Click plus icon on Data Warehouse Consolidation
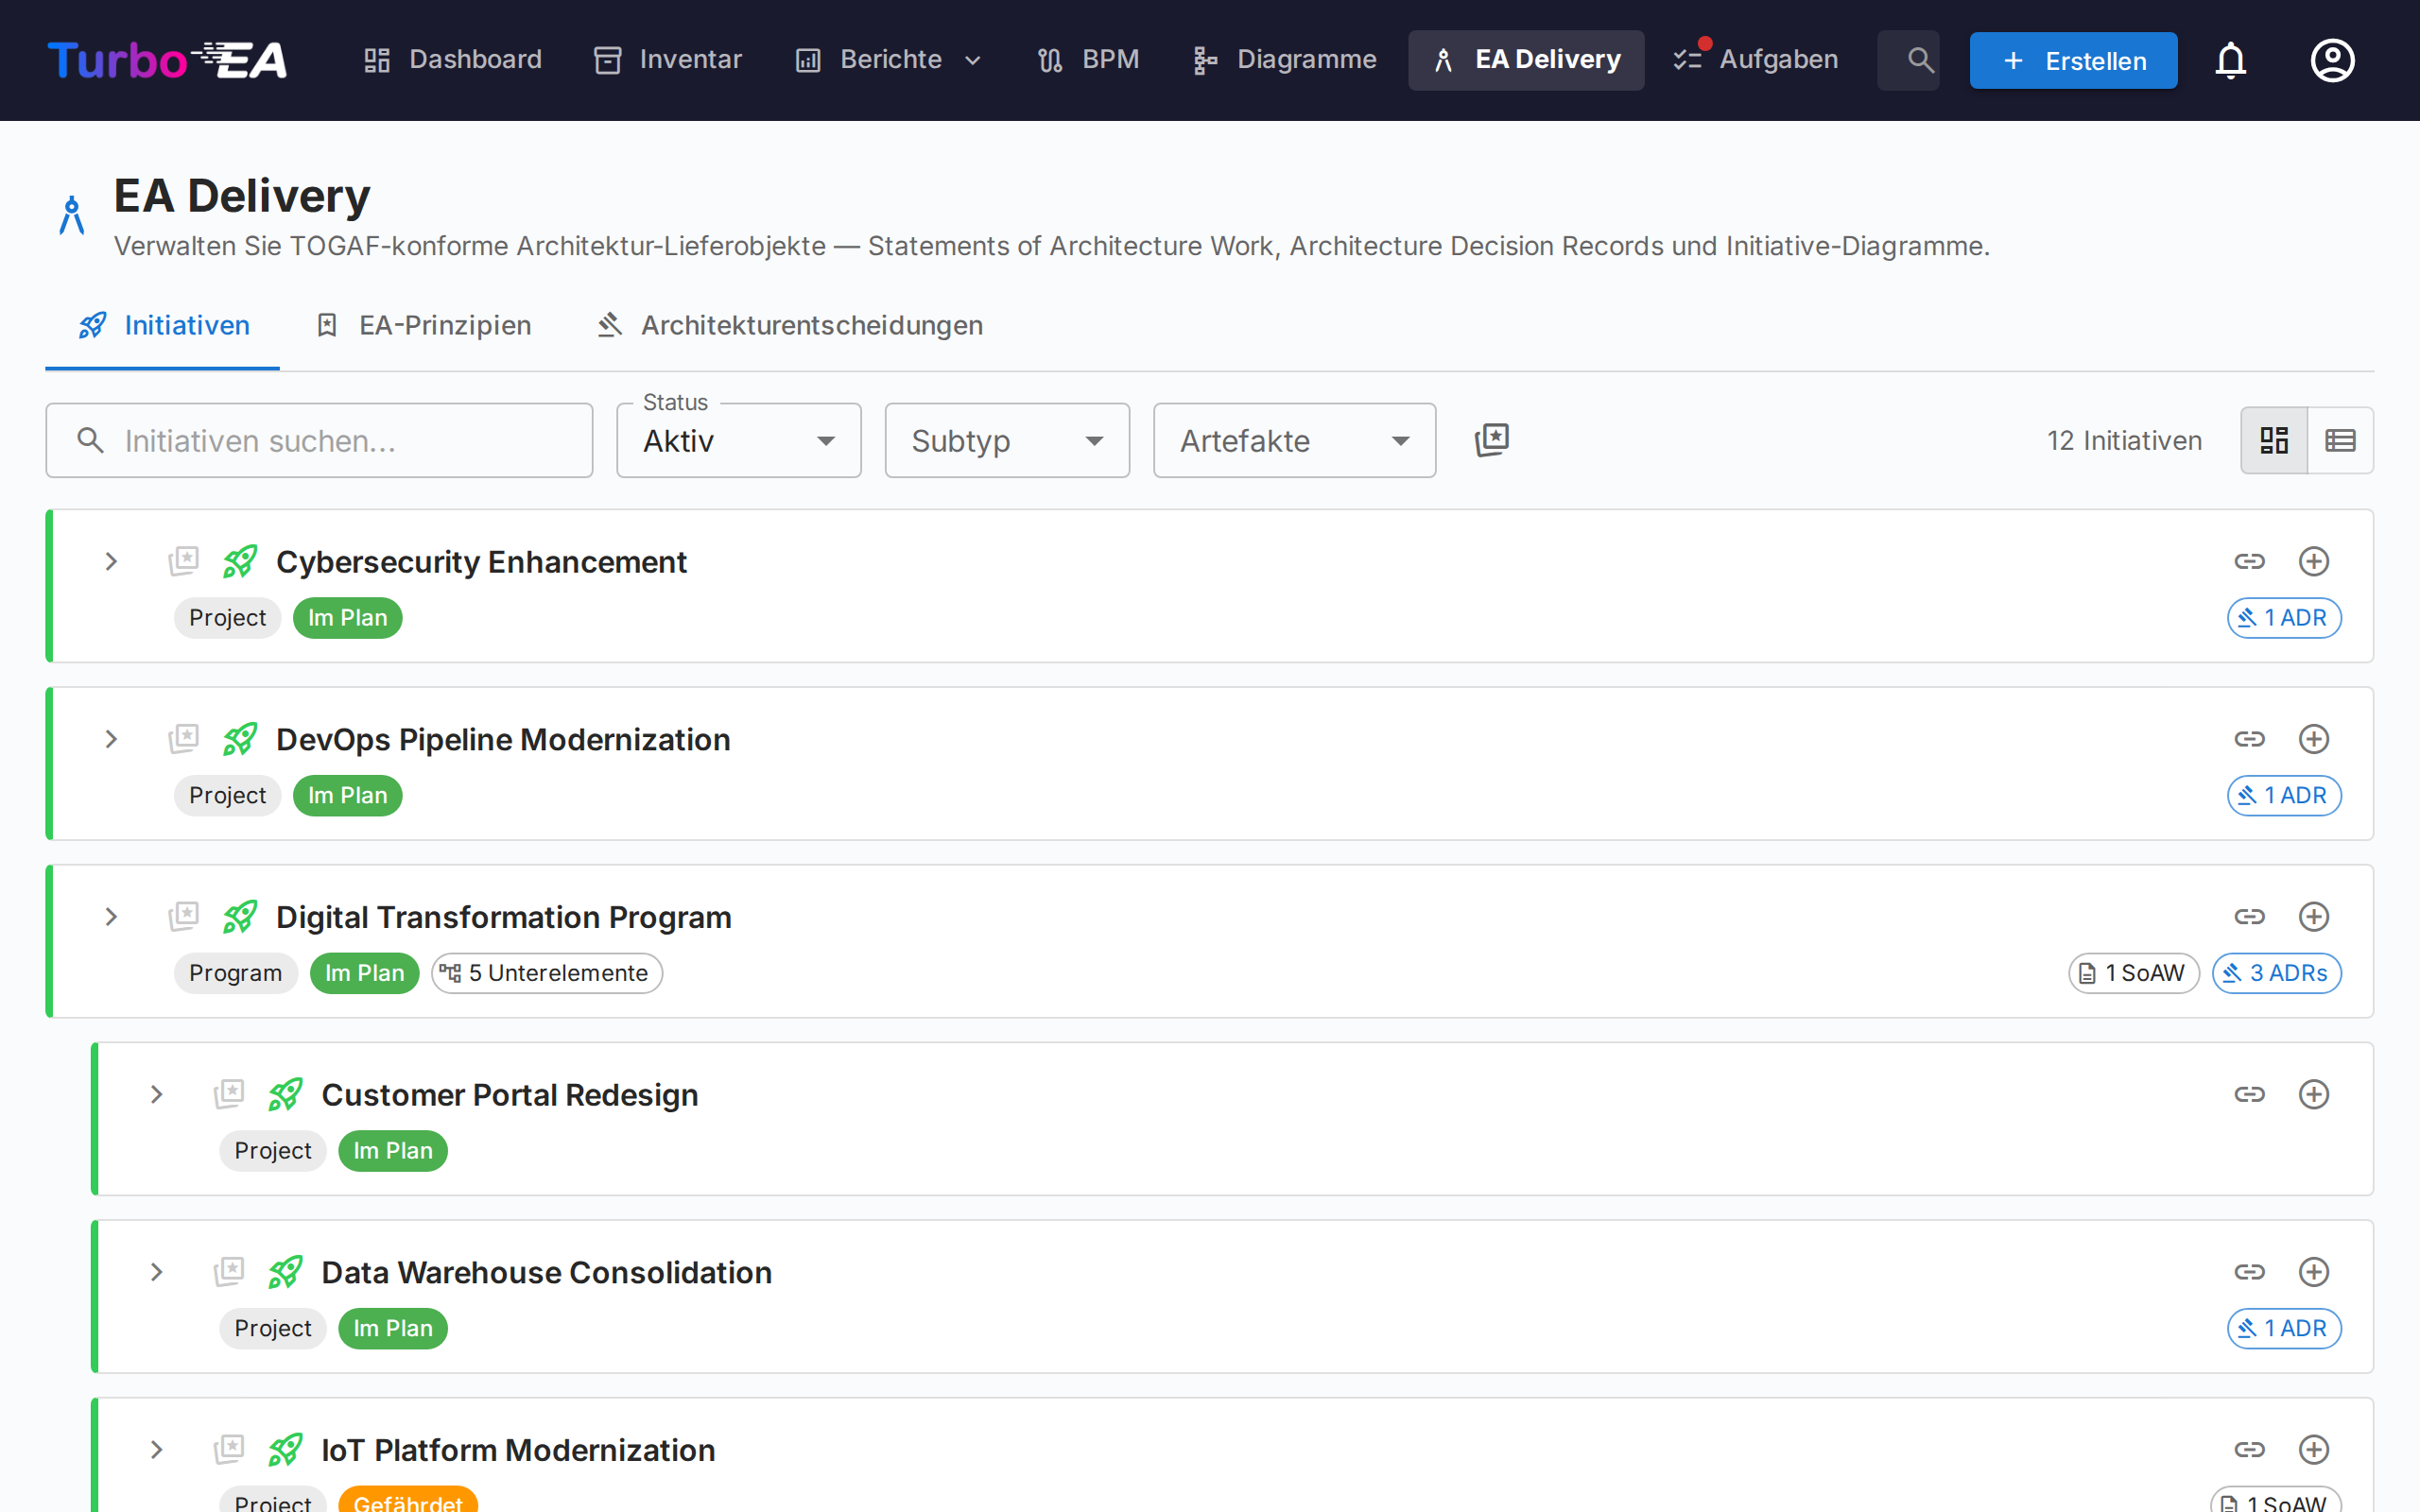The height and width of the screenshot is (1512, 2420). [x=2313, y=1272]
